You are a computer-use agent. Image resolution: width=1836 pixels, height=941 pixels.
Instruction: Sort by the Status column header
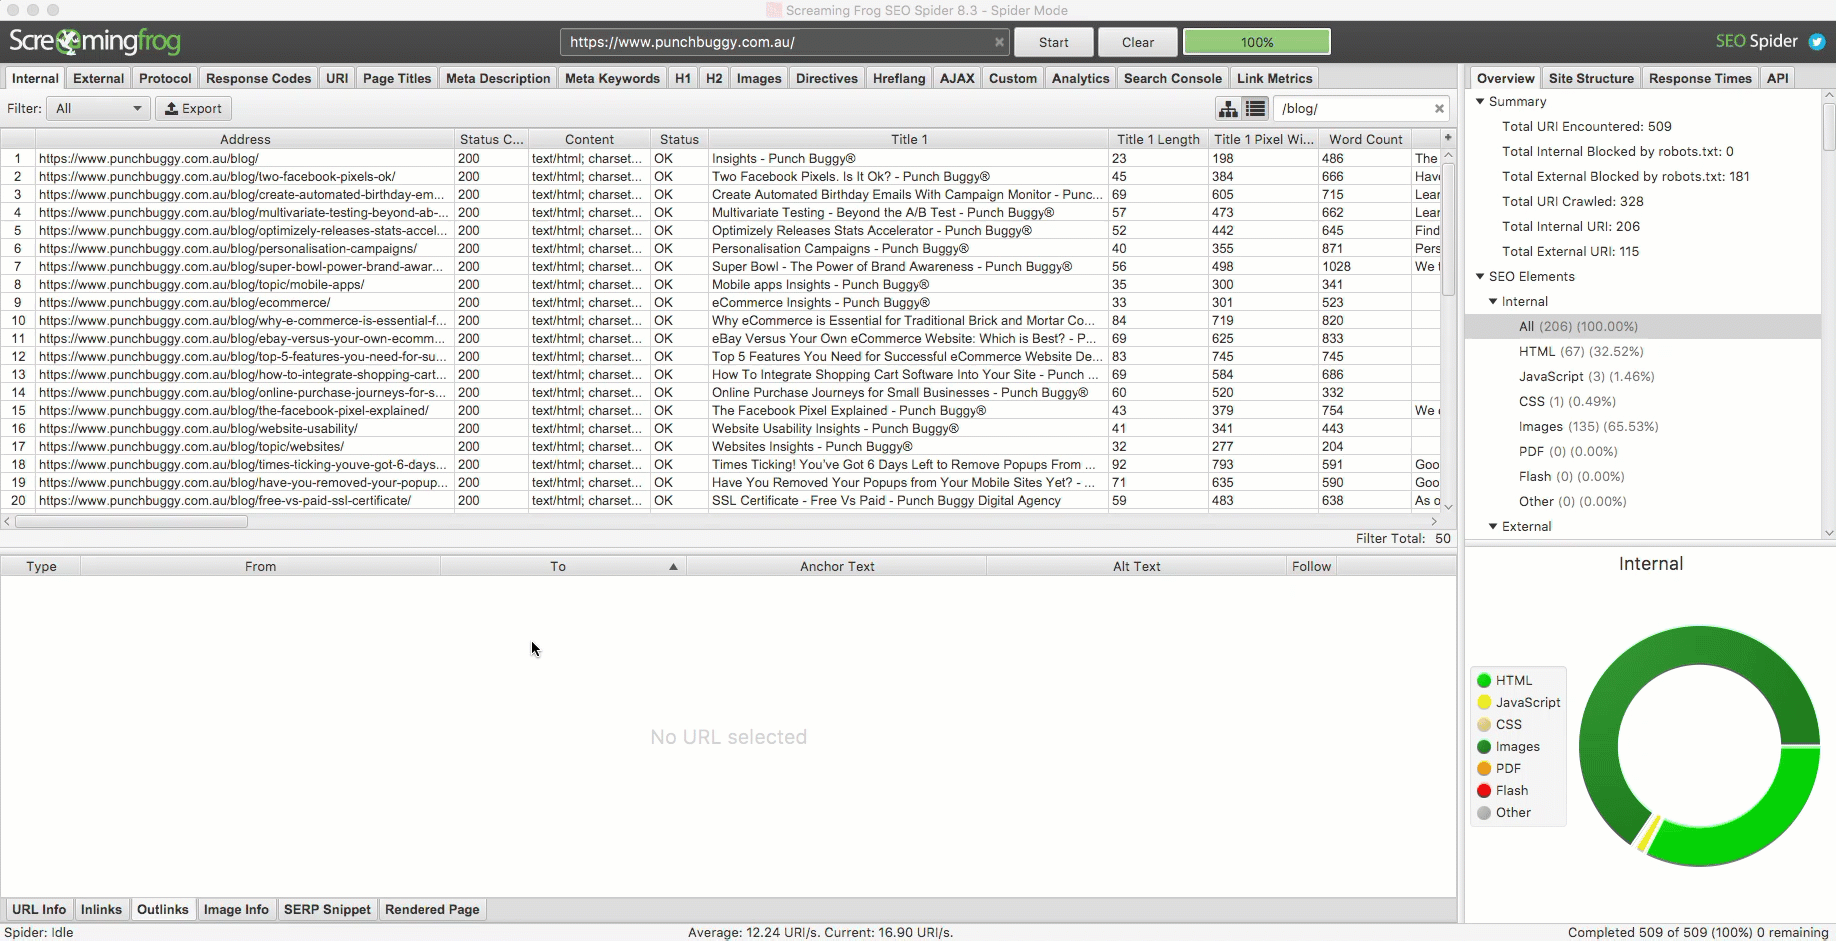(679, 139)
